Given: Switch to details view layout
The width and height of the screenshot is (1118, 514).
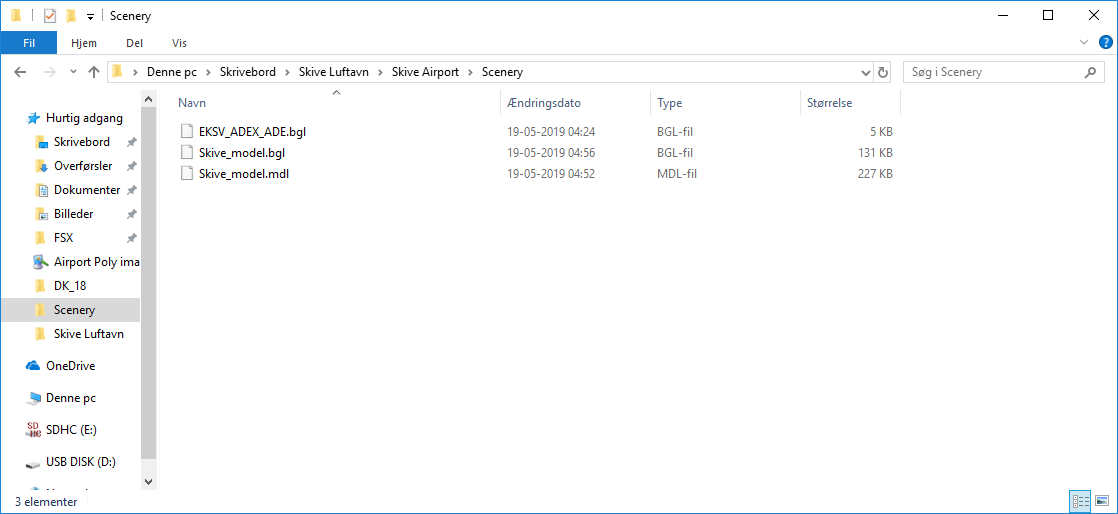Looking at the screenshot, I should click(x=1079, y=501).
